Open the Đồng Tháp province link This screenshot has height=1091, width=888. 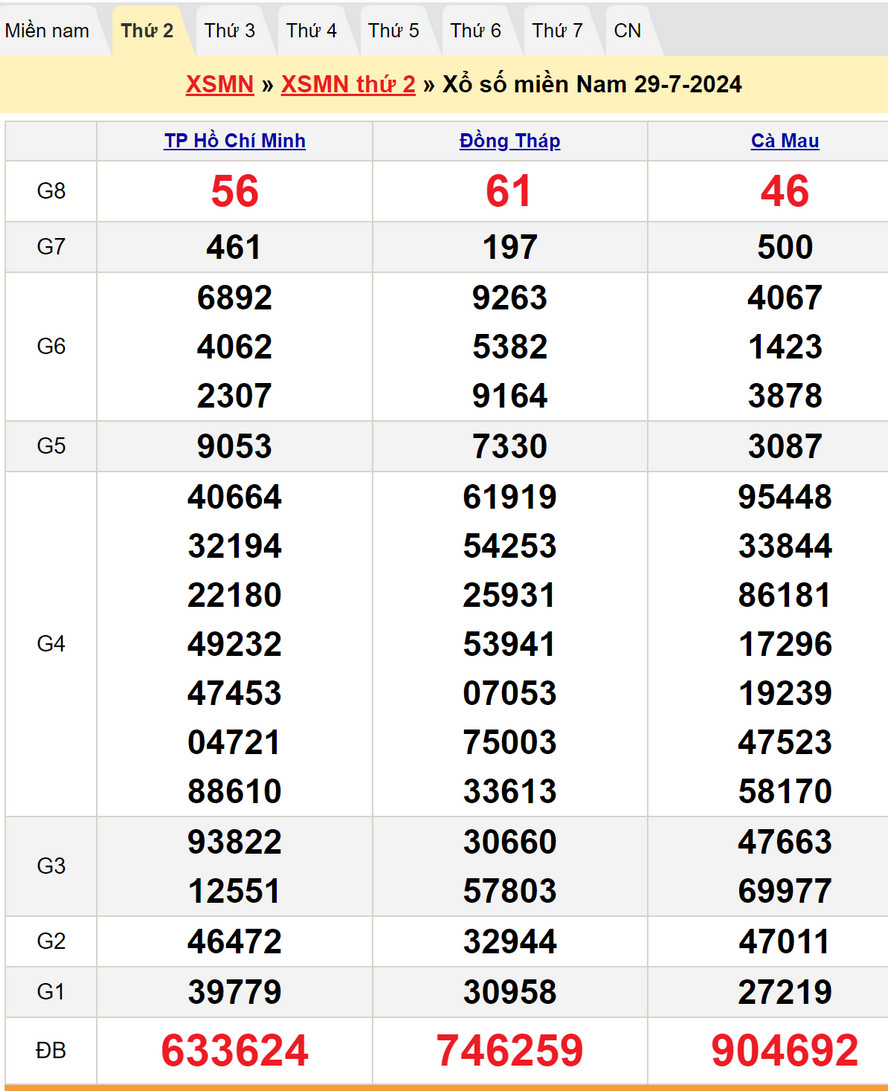tap(510, 141)
